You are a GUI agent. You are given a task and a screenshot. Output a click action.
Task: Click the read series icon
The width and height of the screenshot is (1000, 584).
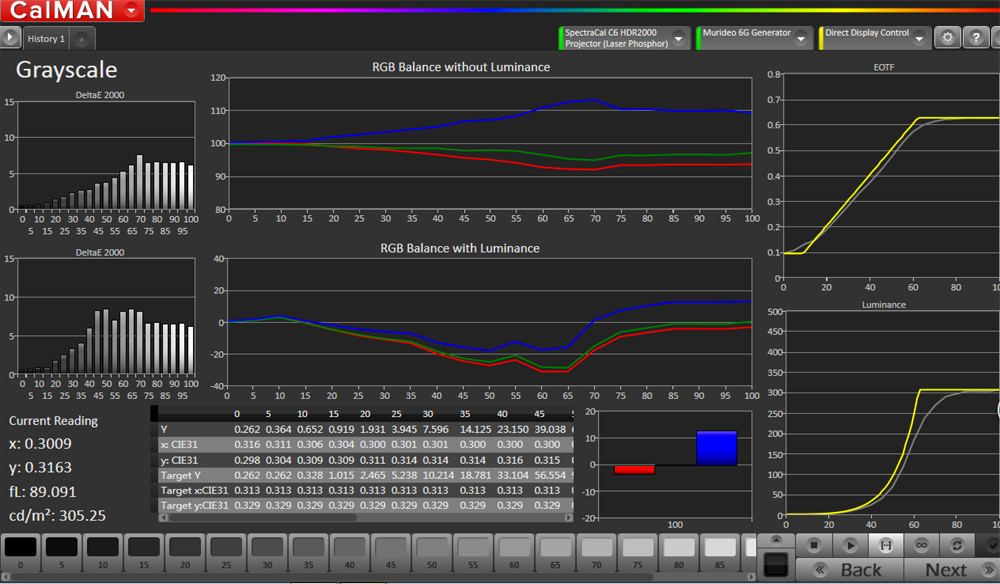[x=886, y=545]
